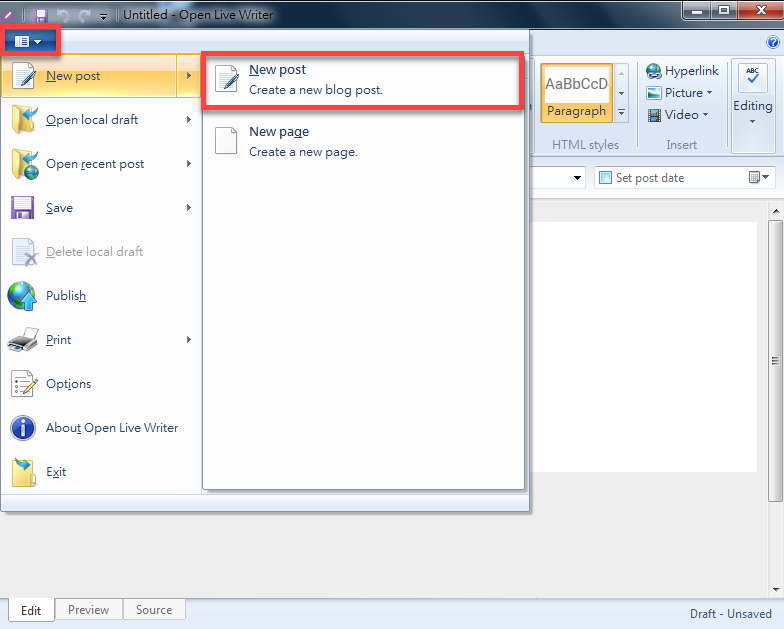Expand the Print submenu arrow

point(188,340)
